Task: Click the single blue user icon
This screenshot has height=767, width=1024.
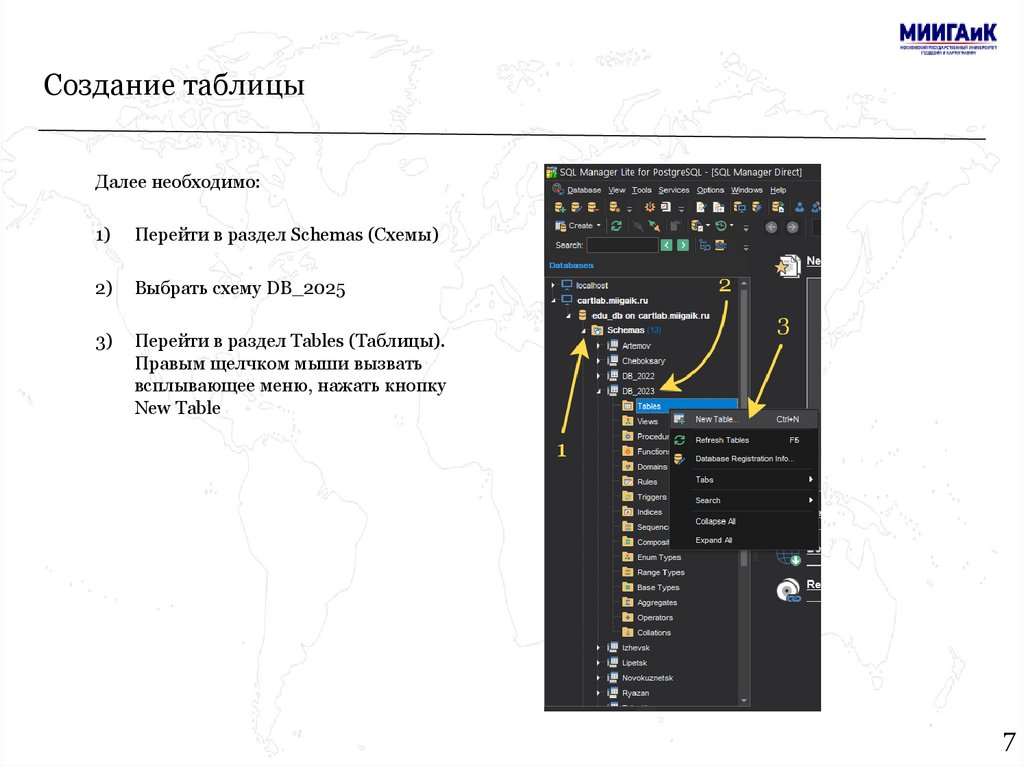Action: pos(799,207)
